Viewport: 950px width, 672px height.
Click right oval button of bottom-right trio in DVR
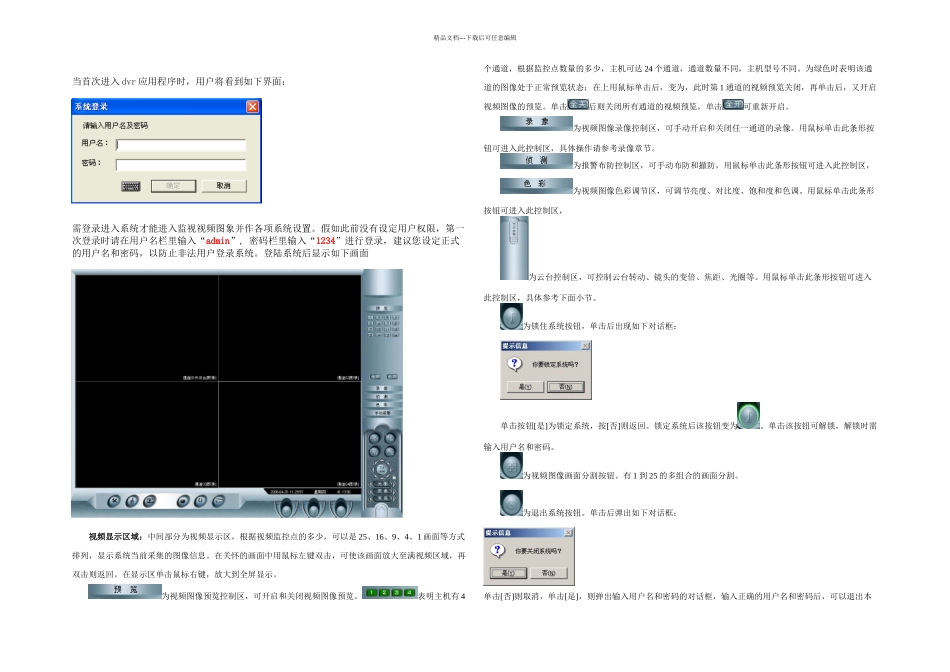click(340, 508)
